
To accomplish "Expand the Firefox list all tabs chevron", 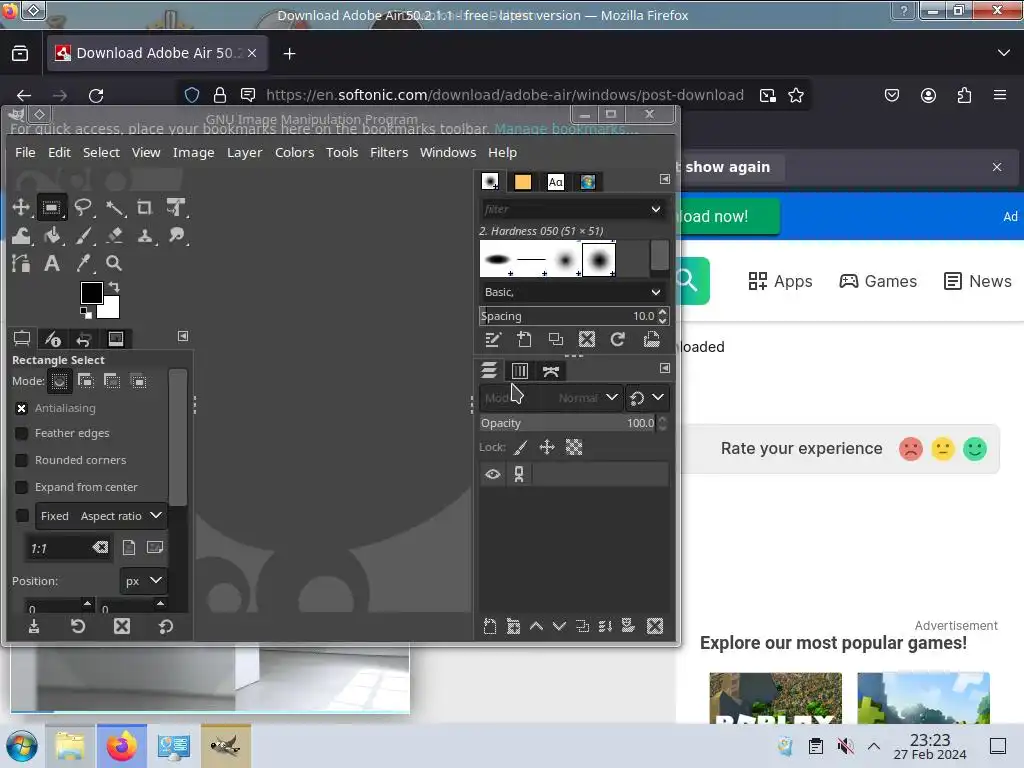I will (1003, 53).
